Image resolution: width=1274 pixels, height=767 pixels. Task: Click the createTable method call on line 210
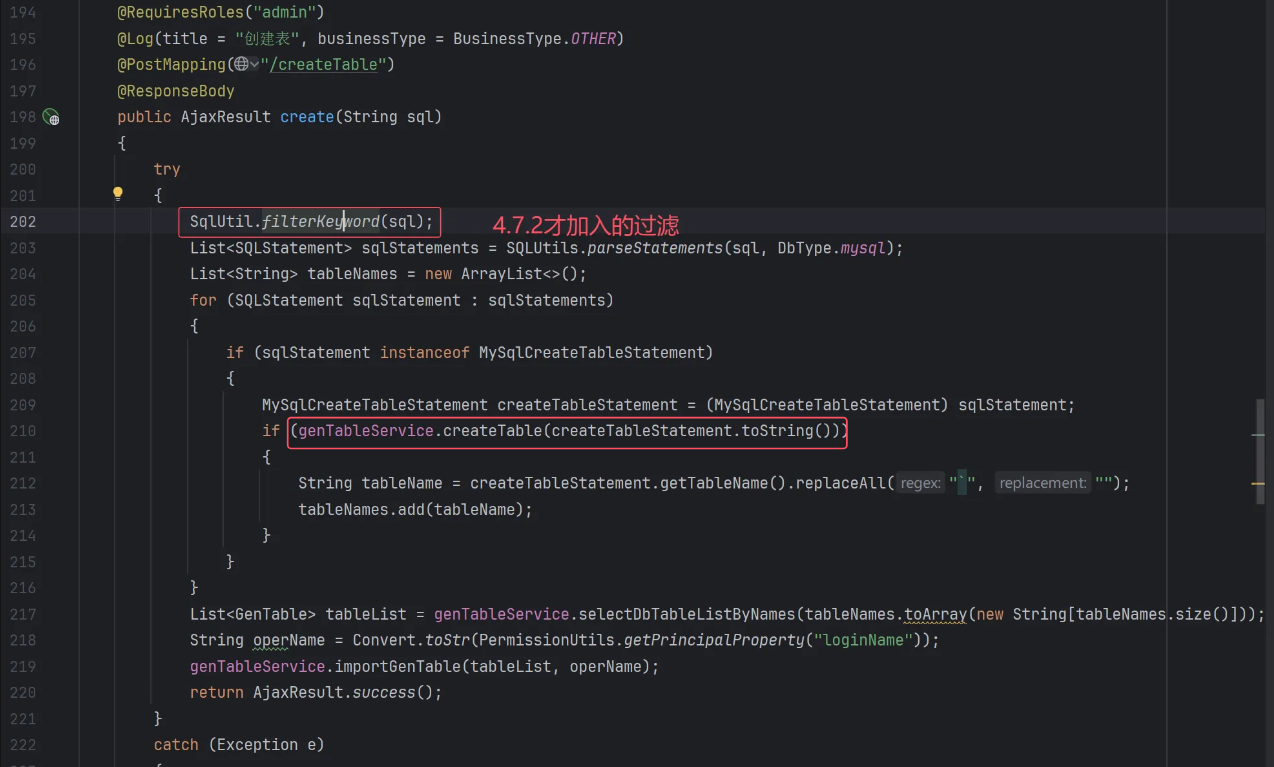(492, 431)
